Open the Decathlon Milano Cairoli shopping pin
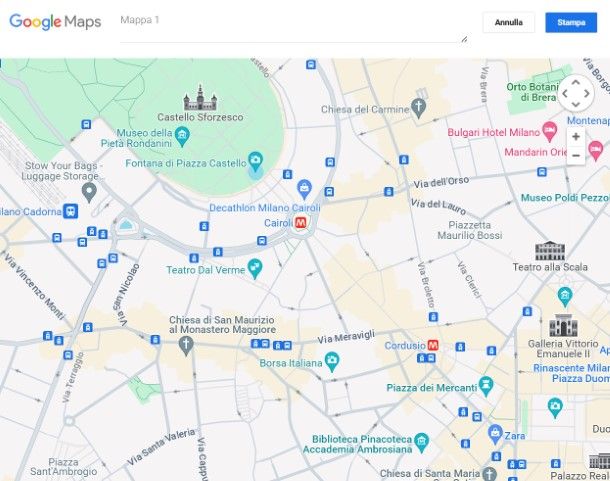Screen dimensions: 610x481 [x=304, y=189]
